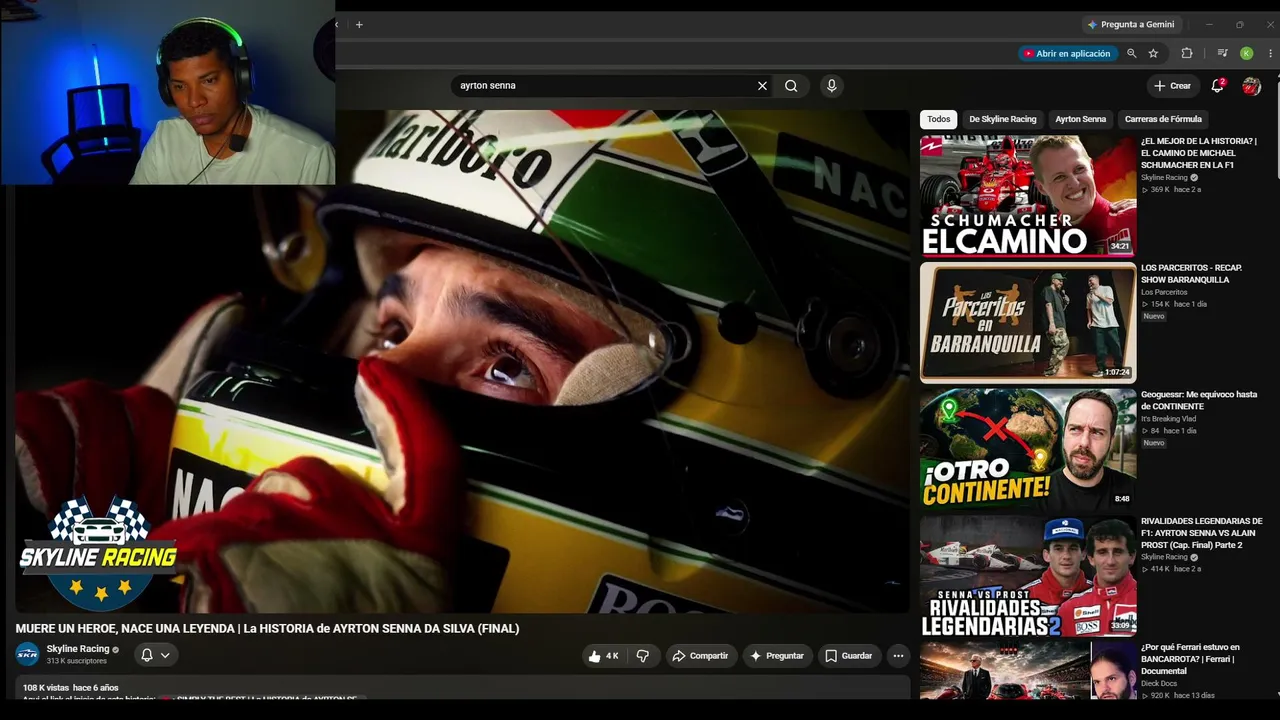Screen dimensions: 1280x720
Task: Open the Skyline Racing channel avatar
Action: pyautogui.click(x=27, y=655)
